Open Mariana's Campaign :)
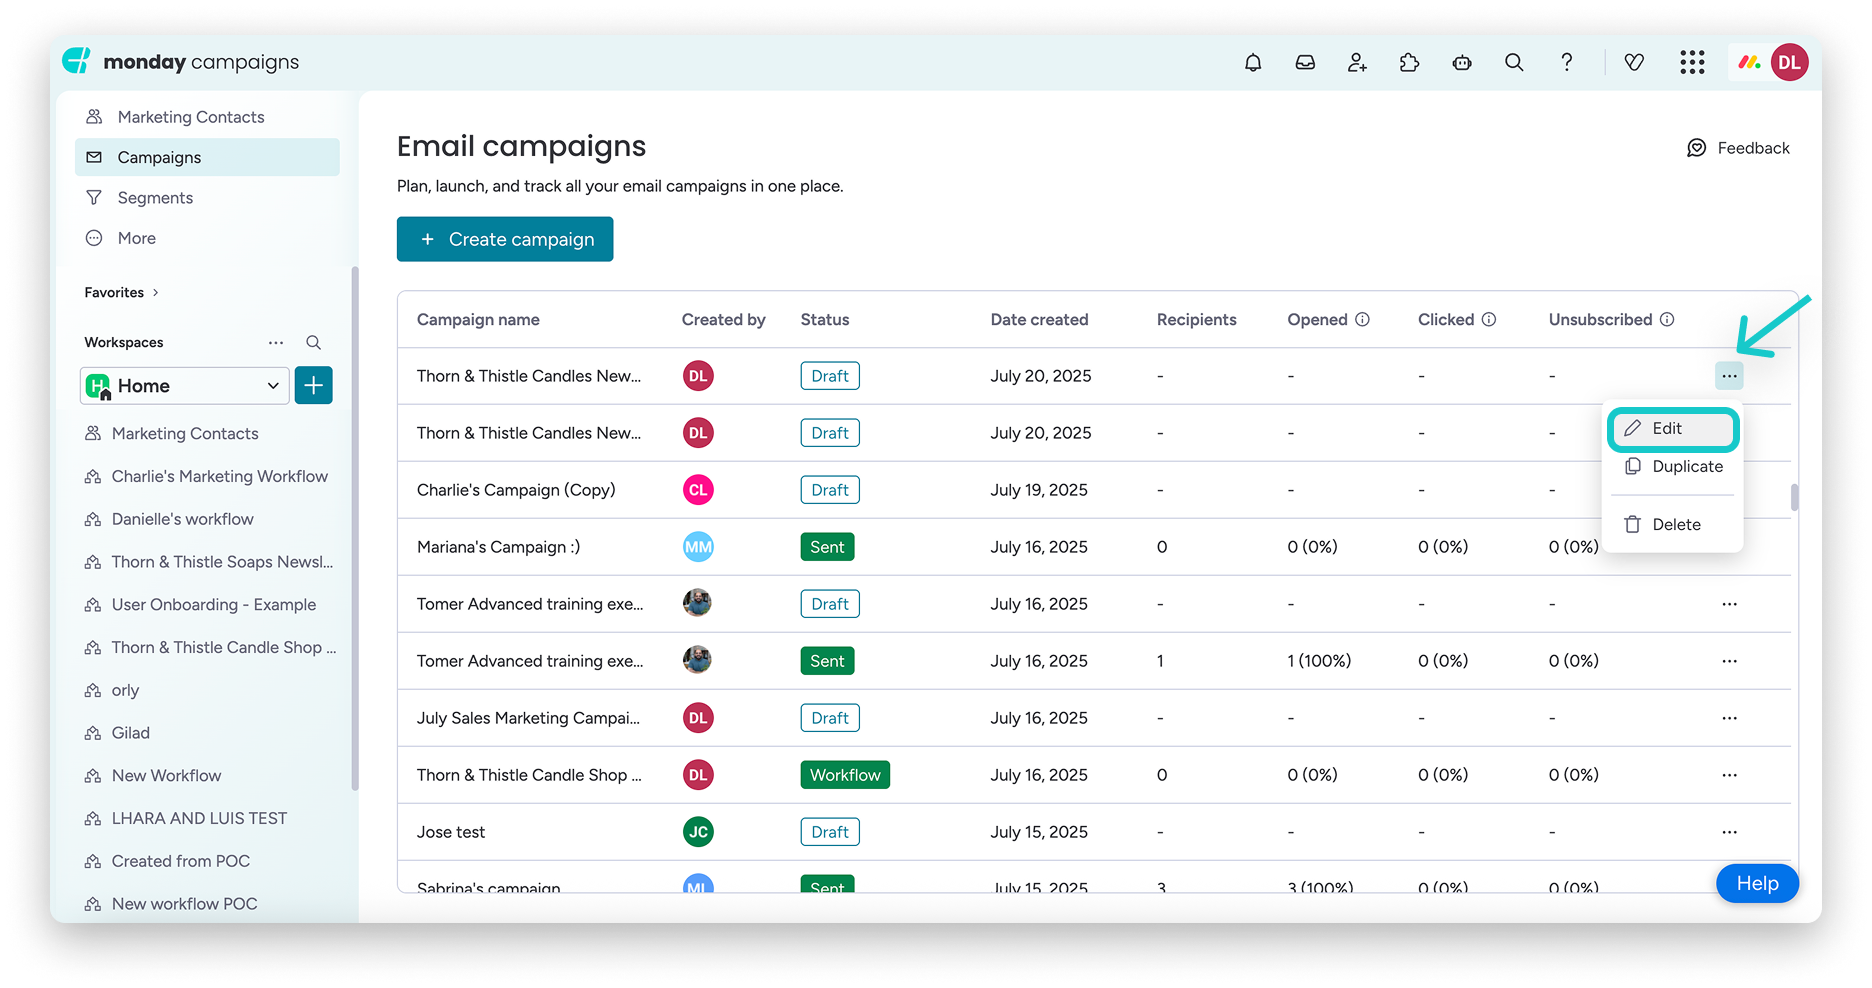Viewport: 1872px width, 988px height. (x=498, y=547)
